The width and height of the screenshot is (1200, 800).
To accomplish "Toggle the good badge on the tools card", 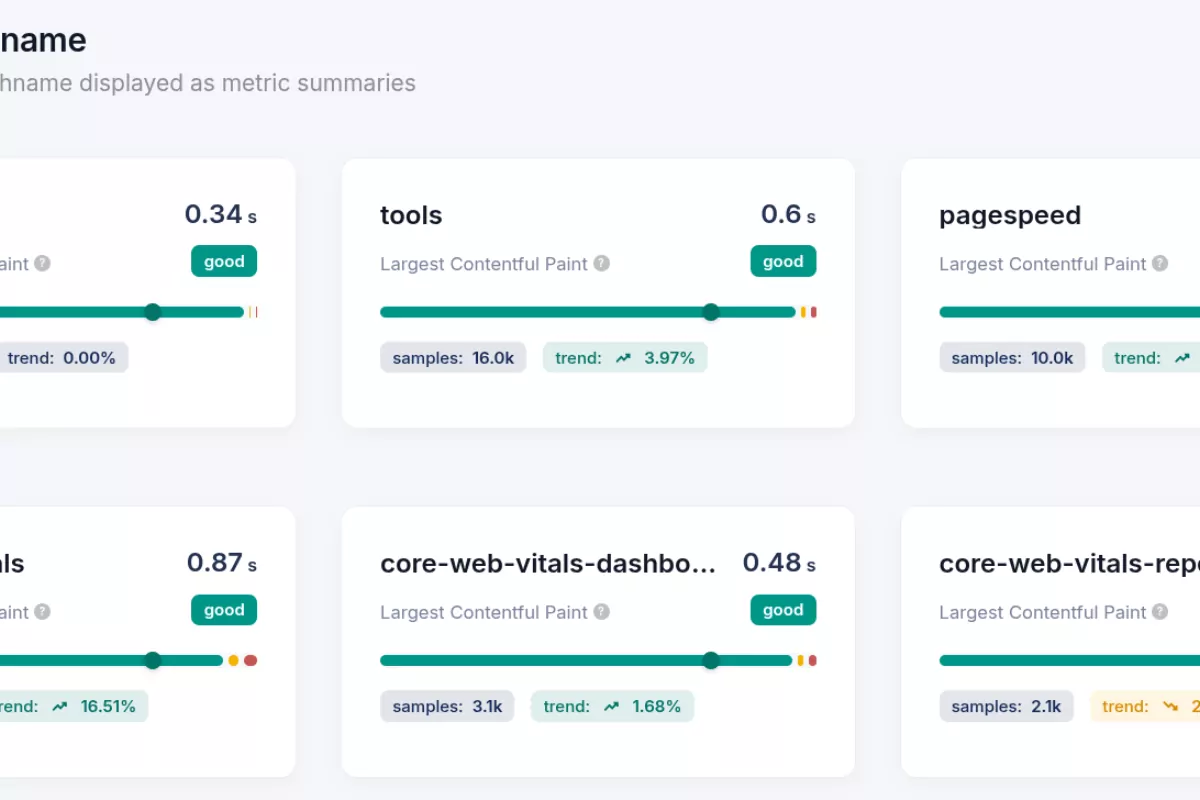I will (x=783, y=261).
